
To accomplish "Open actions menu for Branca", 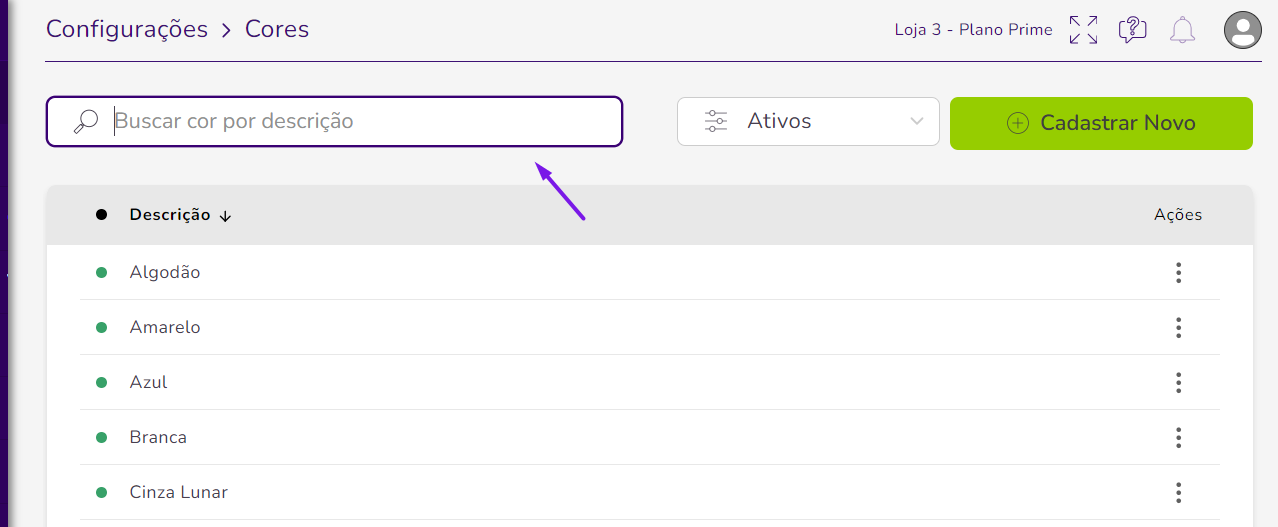I will (1179, 437).
